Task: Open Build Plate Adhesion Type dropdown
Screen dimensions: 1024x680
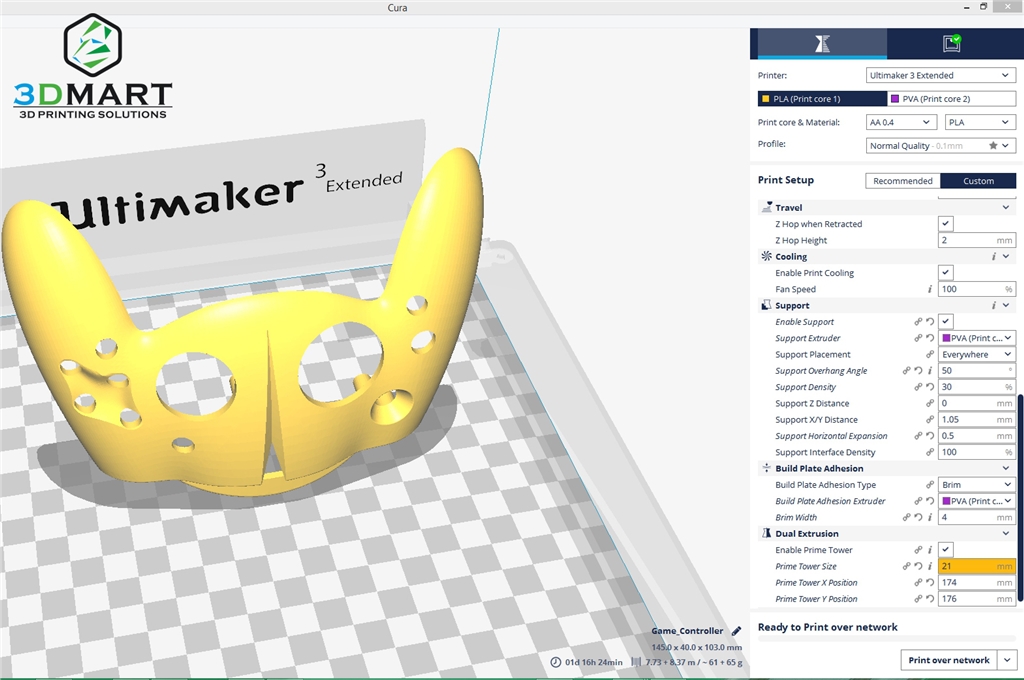Action: click(977, 485)
